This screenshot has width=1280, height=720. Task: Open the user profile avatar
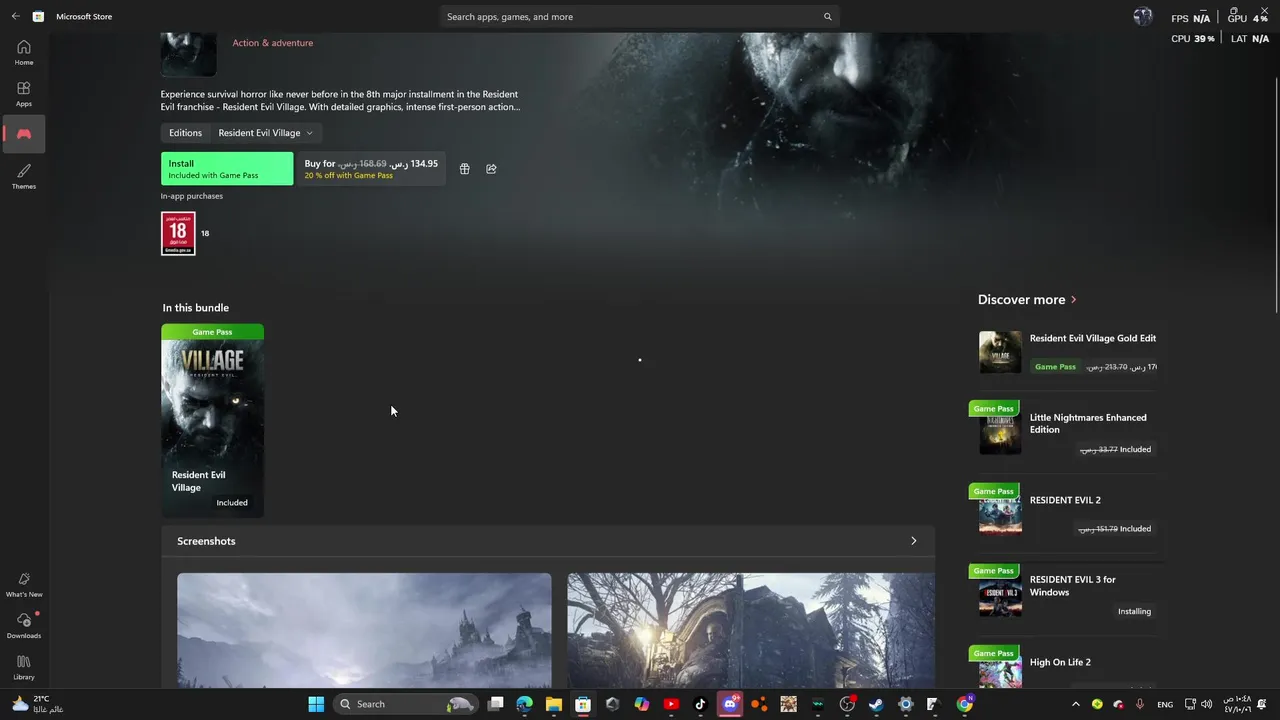tap(1143, 17)
